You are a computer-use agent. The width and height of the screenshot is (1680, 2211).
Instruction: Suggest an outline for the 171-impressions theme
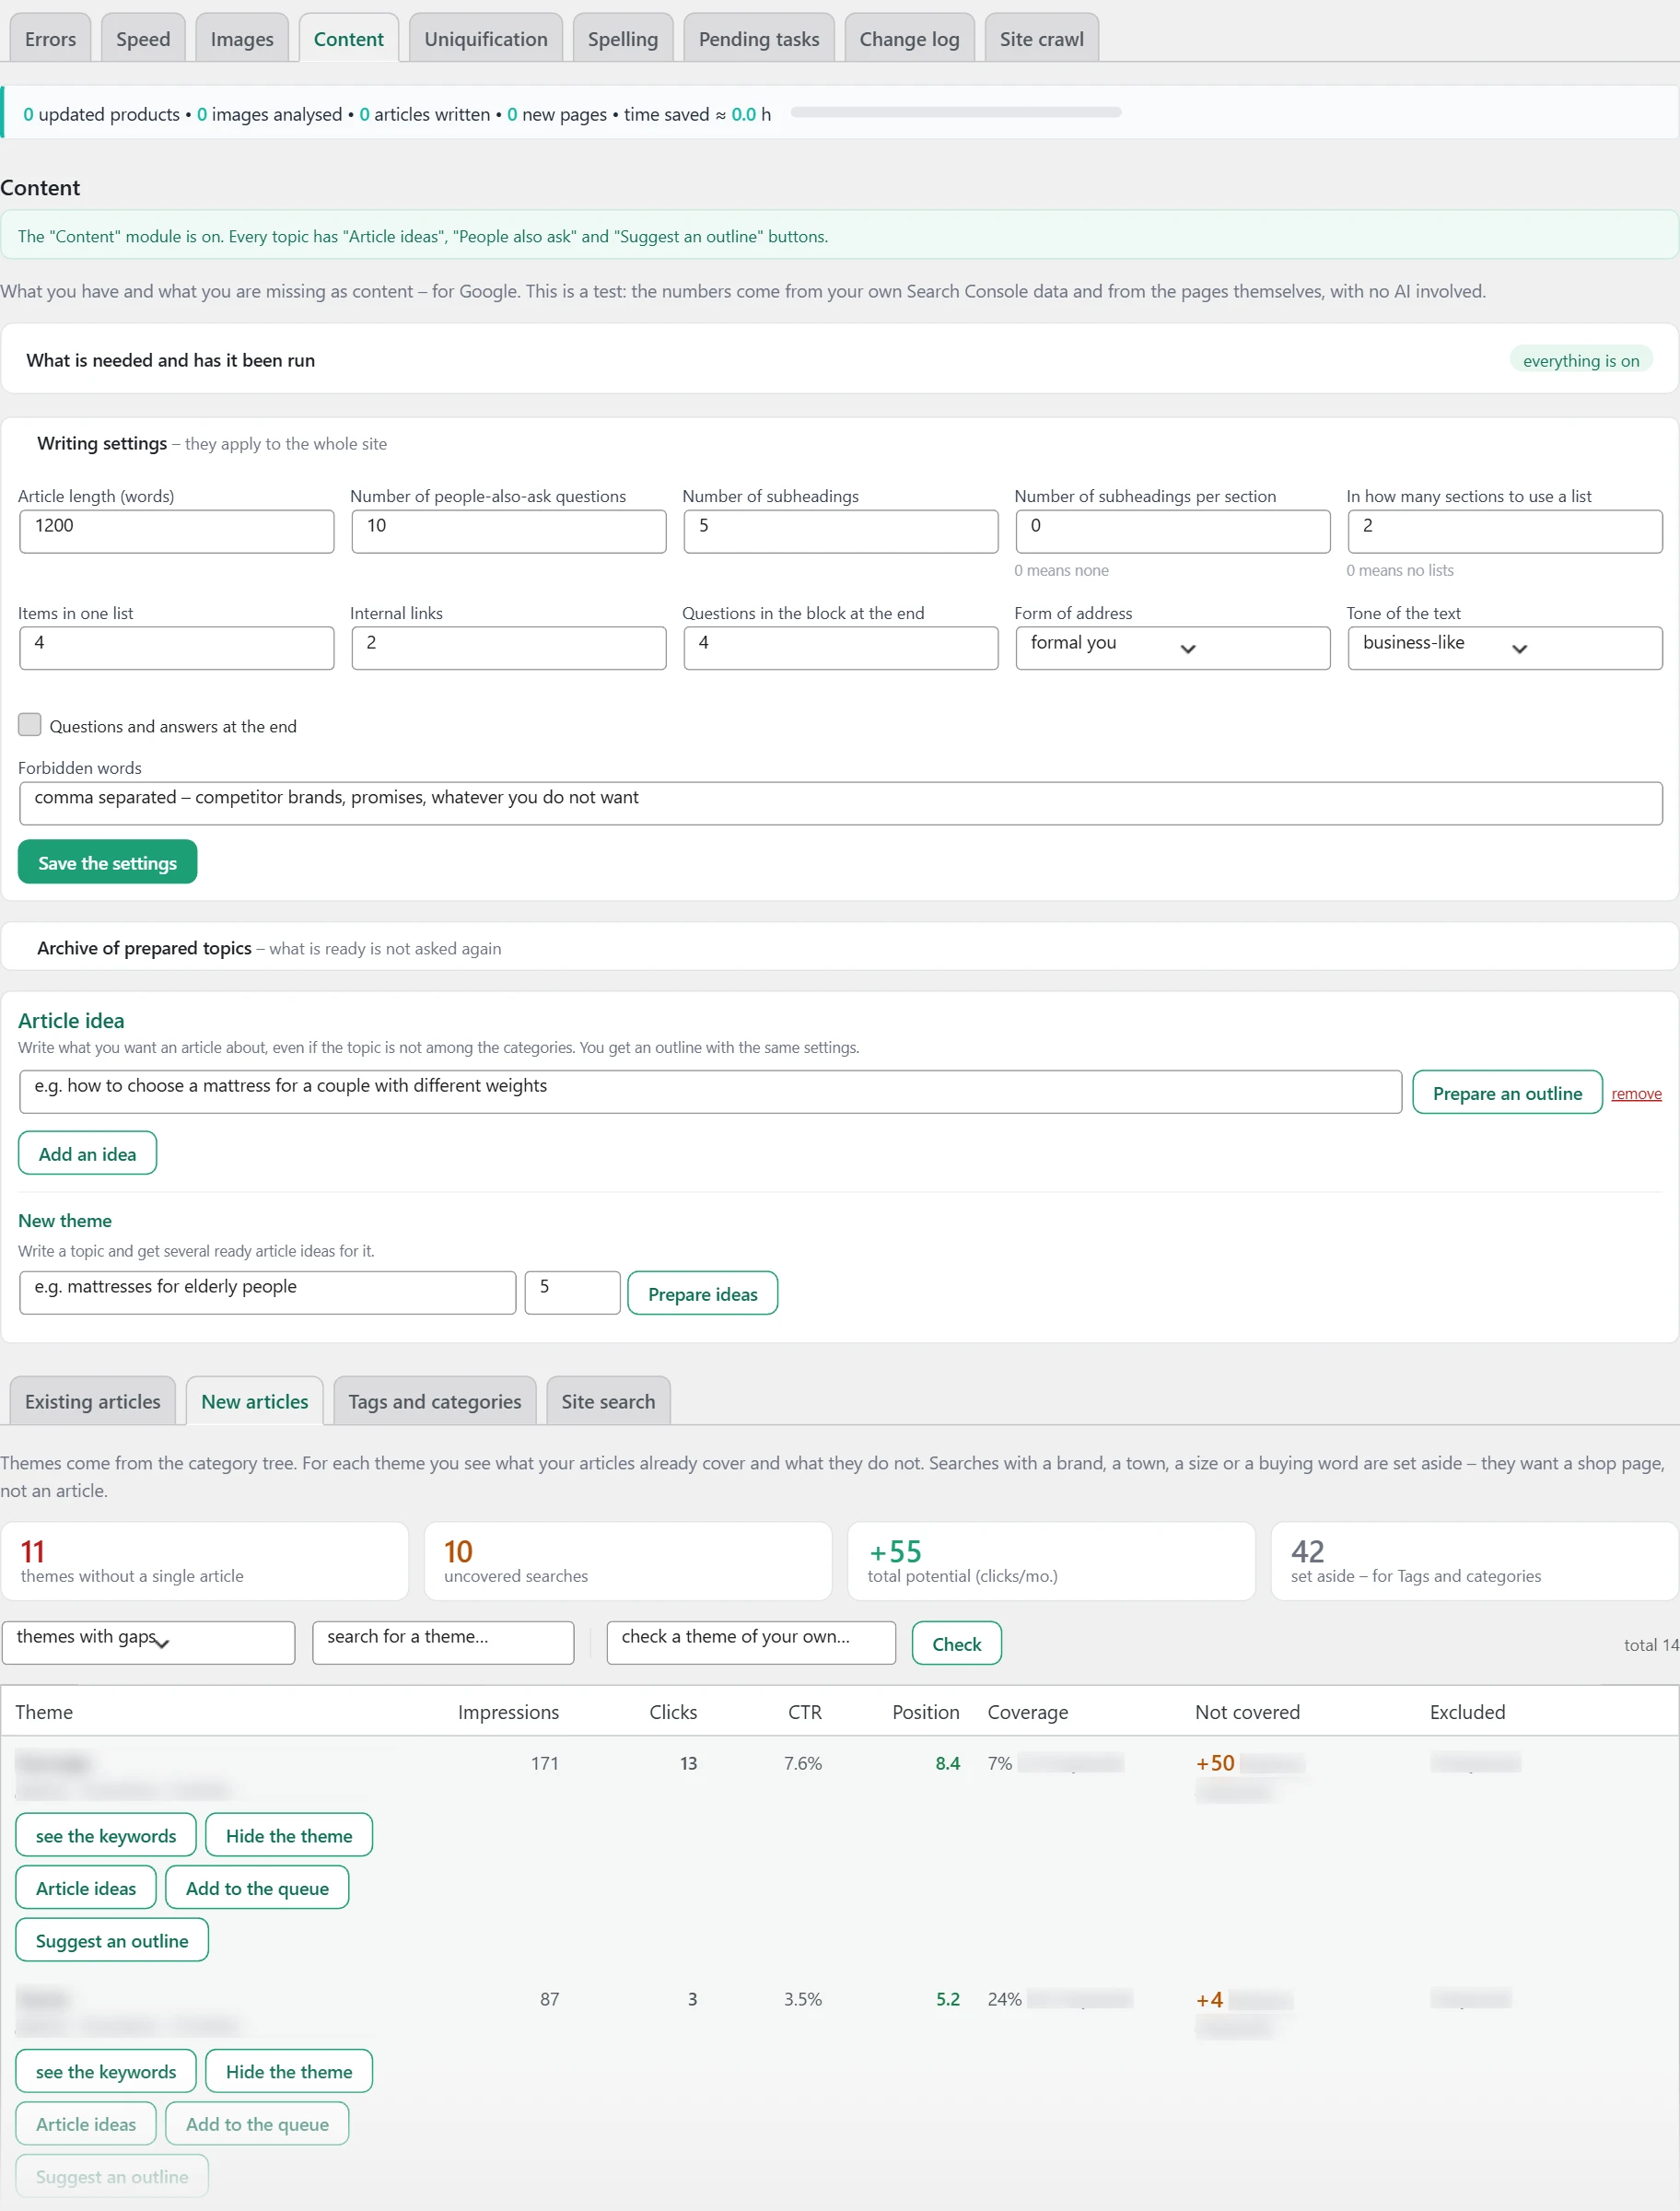coord(112,1939)
